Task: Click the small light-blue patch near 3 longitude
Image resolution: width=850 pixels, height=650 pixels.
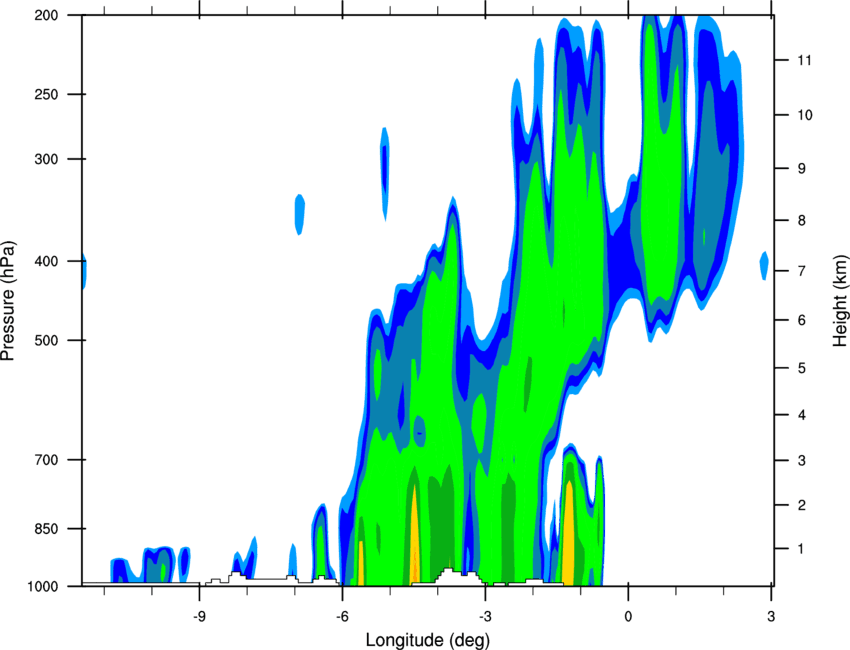Action: [x=764, y=266]
